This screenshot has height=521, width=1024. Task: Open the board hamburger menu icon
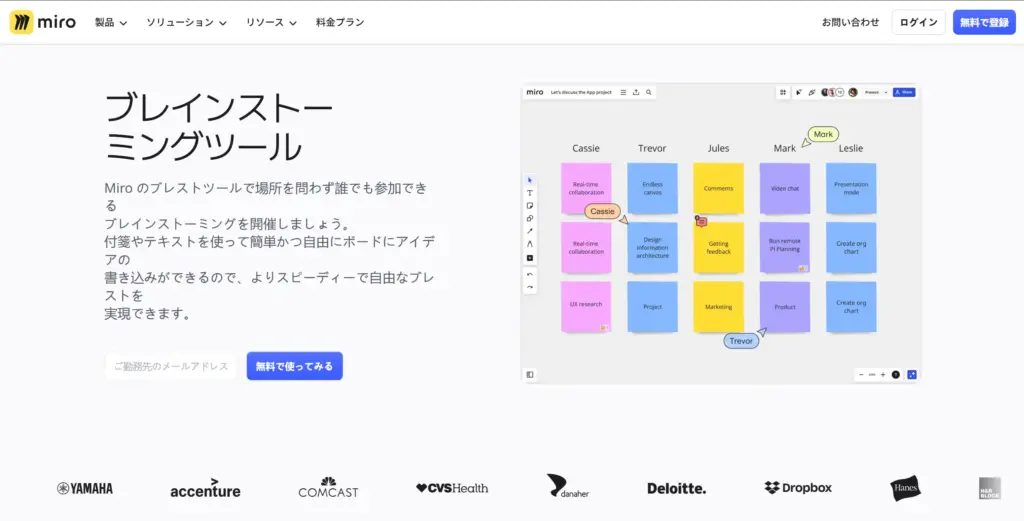[624, 92]
